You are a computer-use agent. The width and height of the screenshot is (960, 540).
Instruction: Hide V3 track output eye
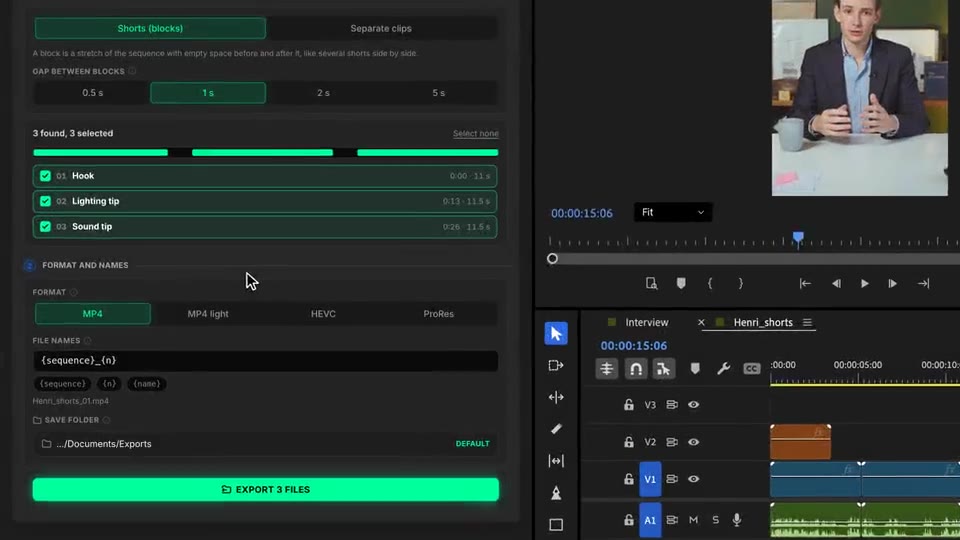click(693, 405)
